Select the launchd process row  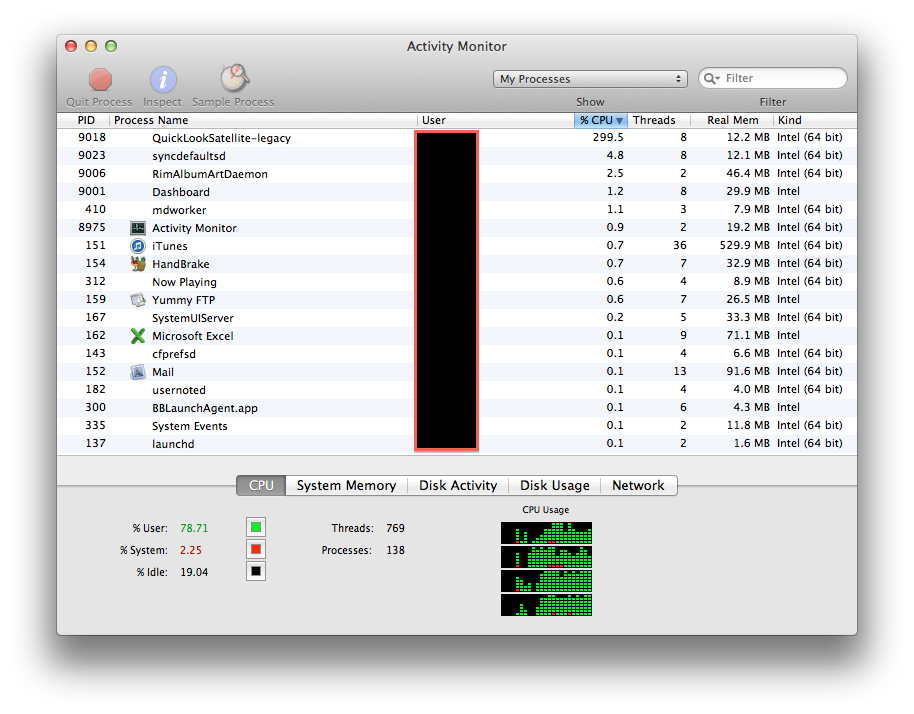pos(457,444)
